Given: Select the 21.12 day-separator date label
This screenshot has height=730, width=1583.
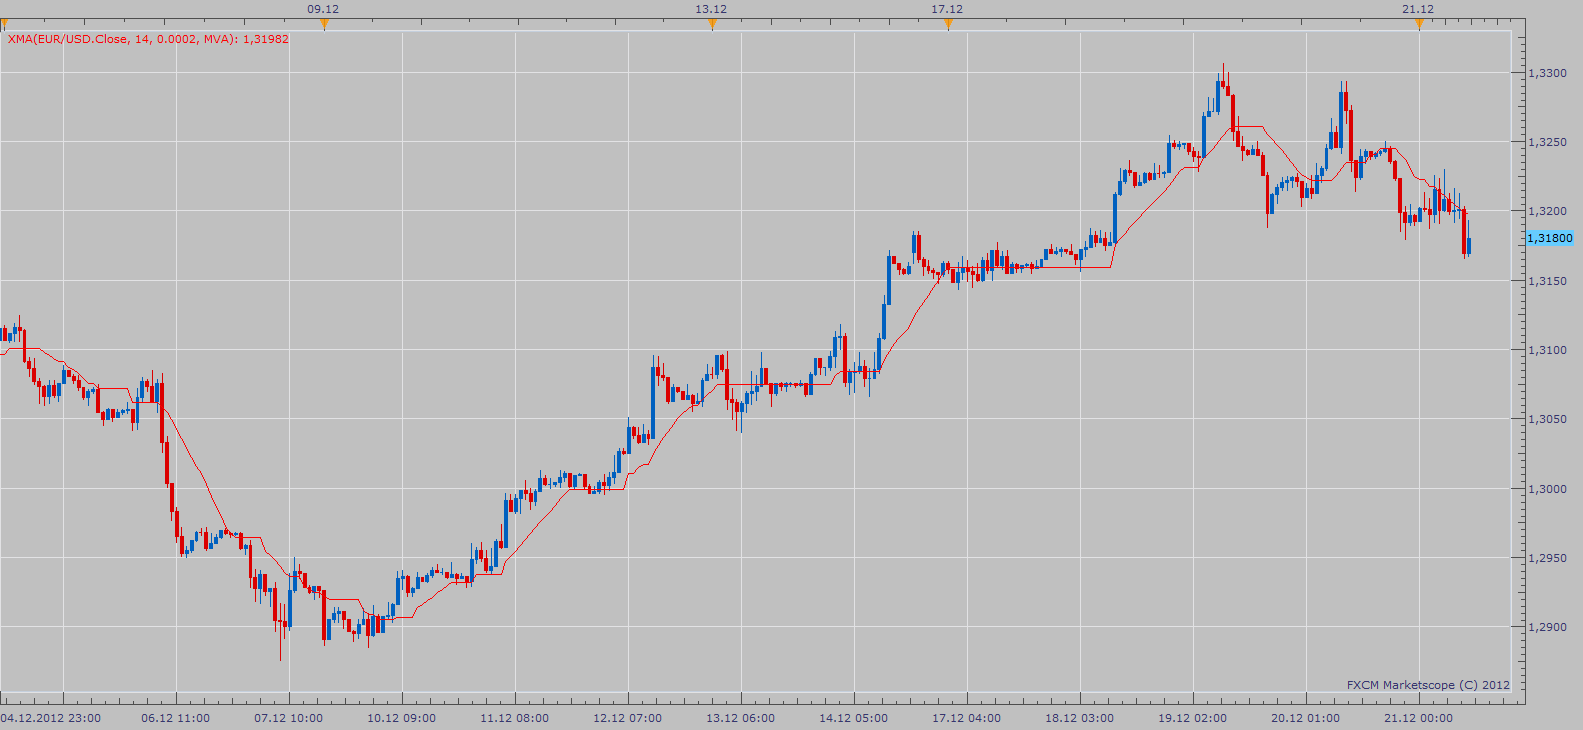Looking at the screenshot, I should pos(1417,9).
